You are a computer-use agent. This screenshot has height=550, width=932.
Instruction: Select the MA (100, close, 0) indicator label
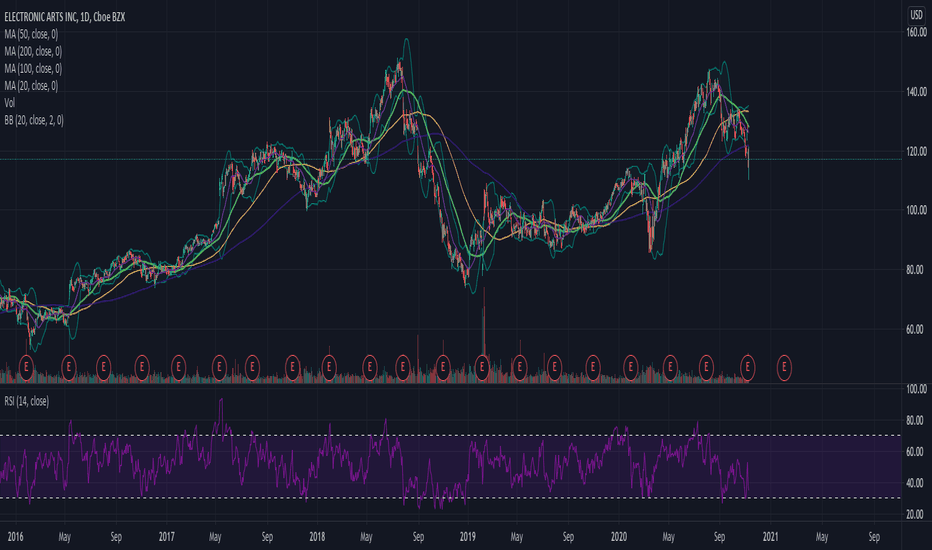tap(33, 69)
